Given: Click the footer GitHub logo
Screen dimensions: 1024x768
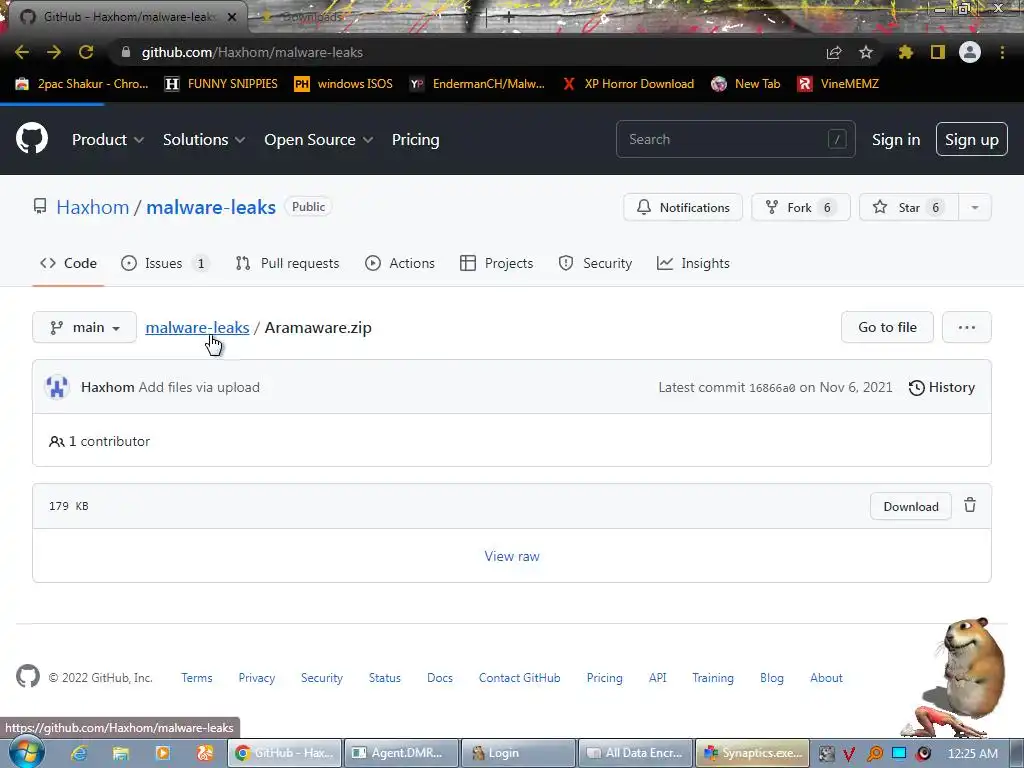Looking at the screenshot, I should point(27,677).
